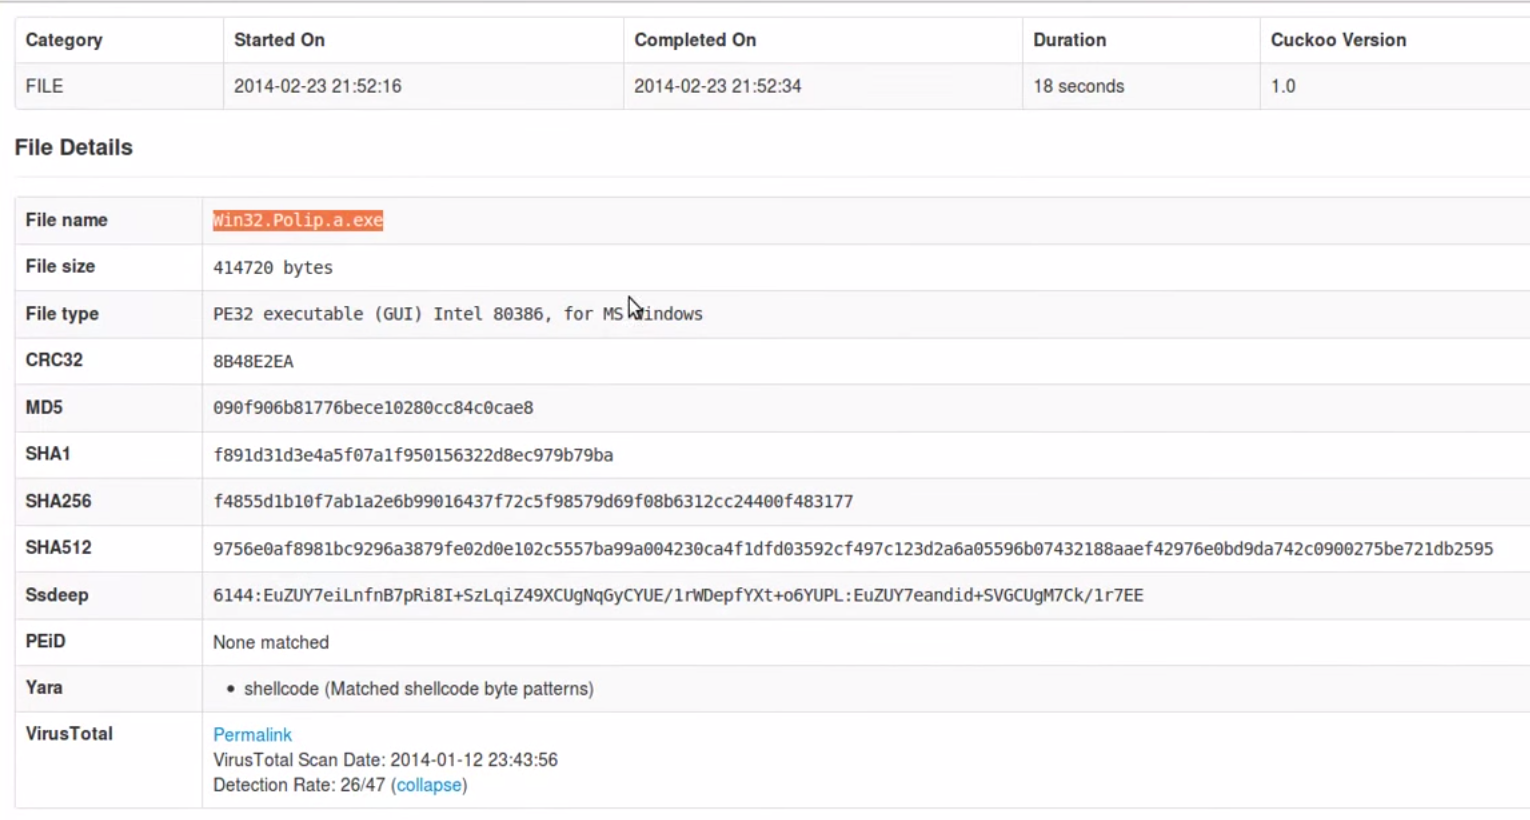Click the PE32 executable file type text

457,314
